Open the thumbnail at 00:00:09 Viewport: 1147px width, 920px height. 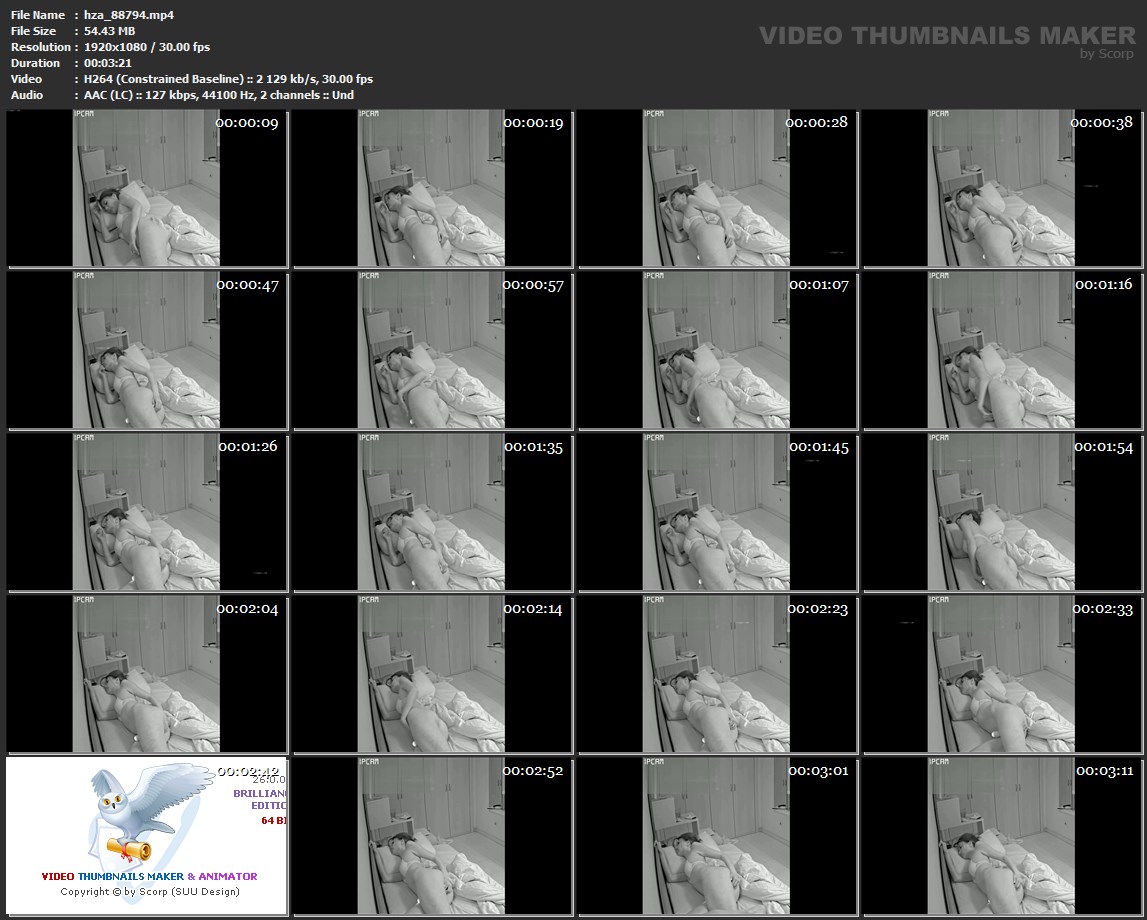pyautogui.click(x=147, y=188)
